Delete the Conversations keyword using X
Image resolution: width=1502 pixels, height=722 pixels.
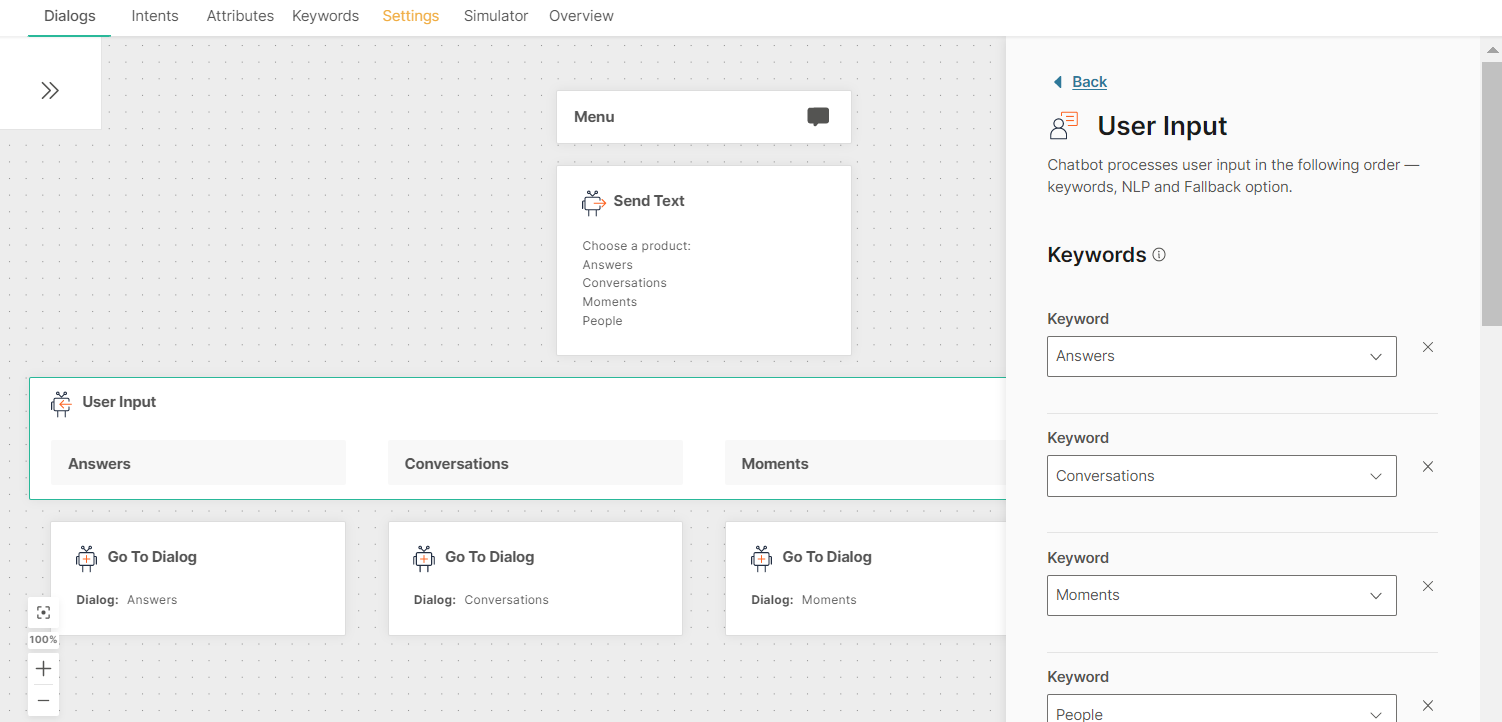(x=1428, y=467)
